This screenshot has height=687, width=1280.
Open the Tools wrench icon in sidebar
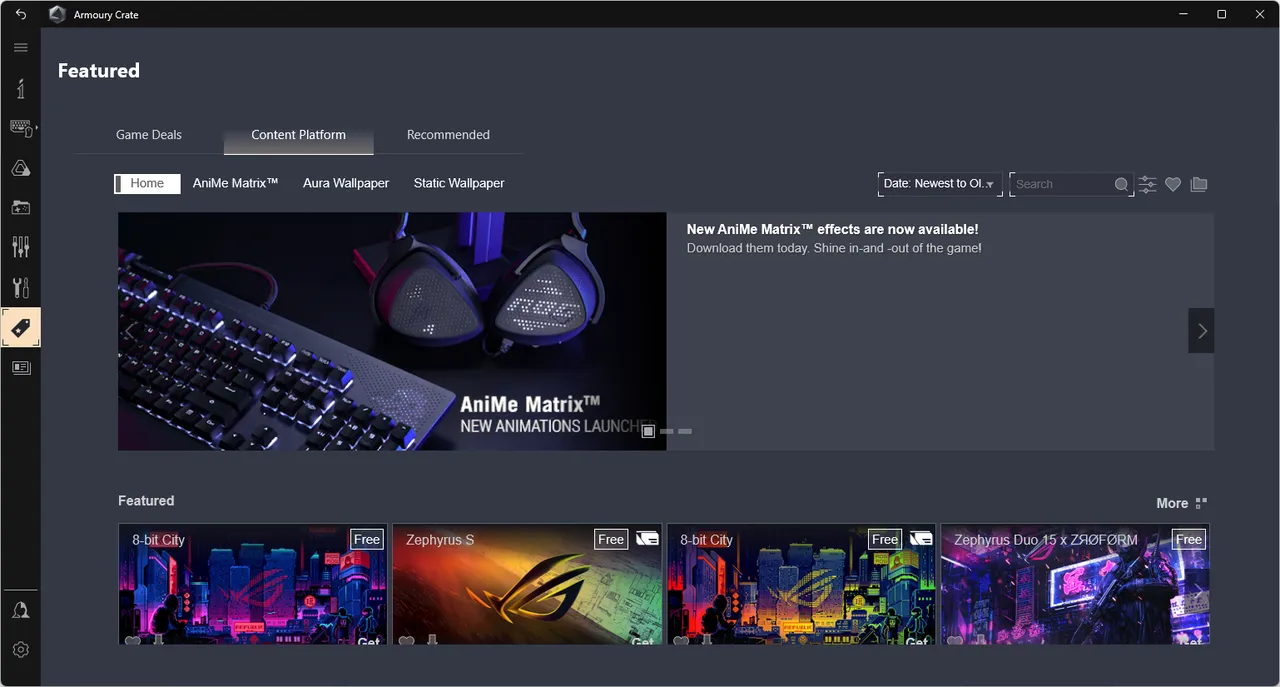click(x=21, y=288)
